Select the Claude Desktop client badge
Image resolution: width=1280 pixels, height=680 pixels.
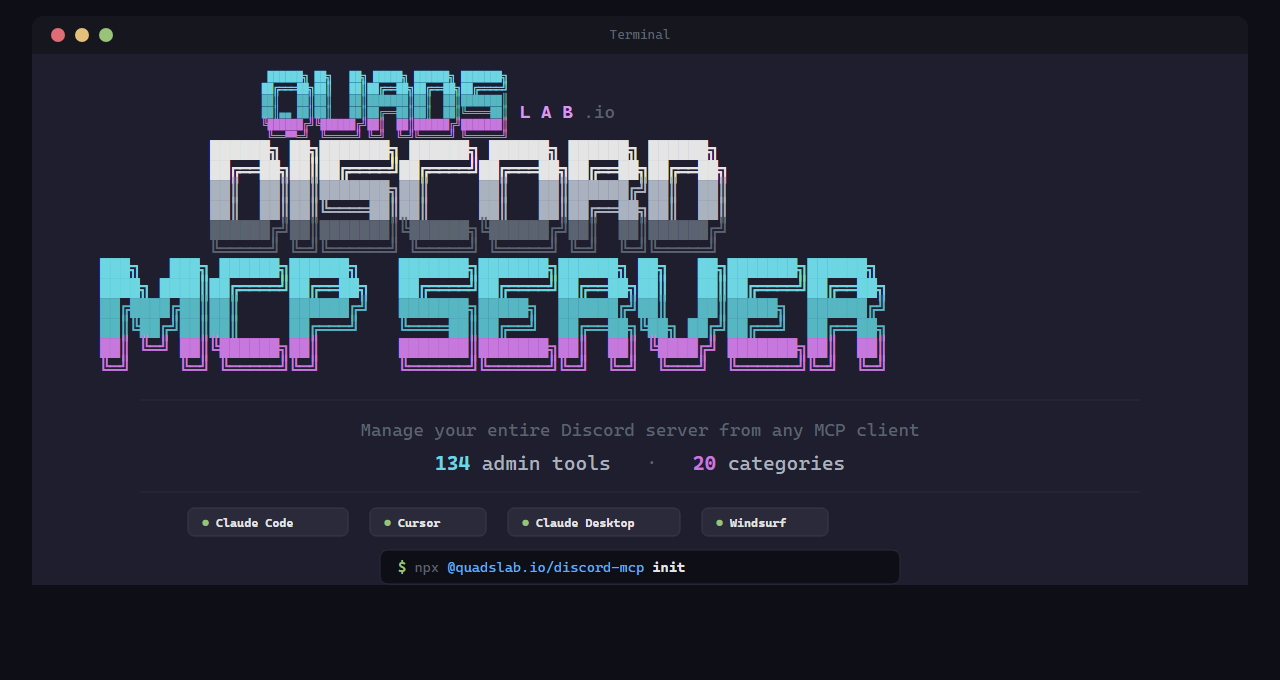click(x=593, y=521)
